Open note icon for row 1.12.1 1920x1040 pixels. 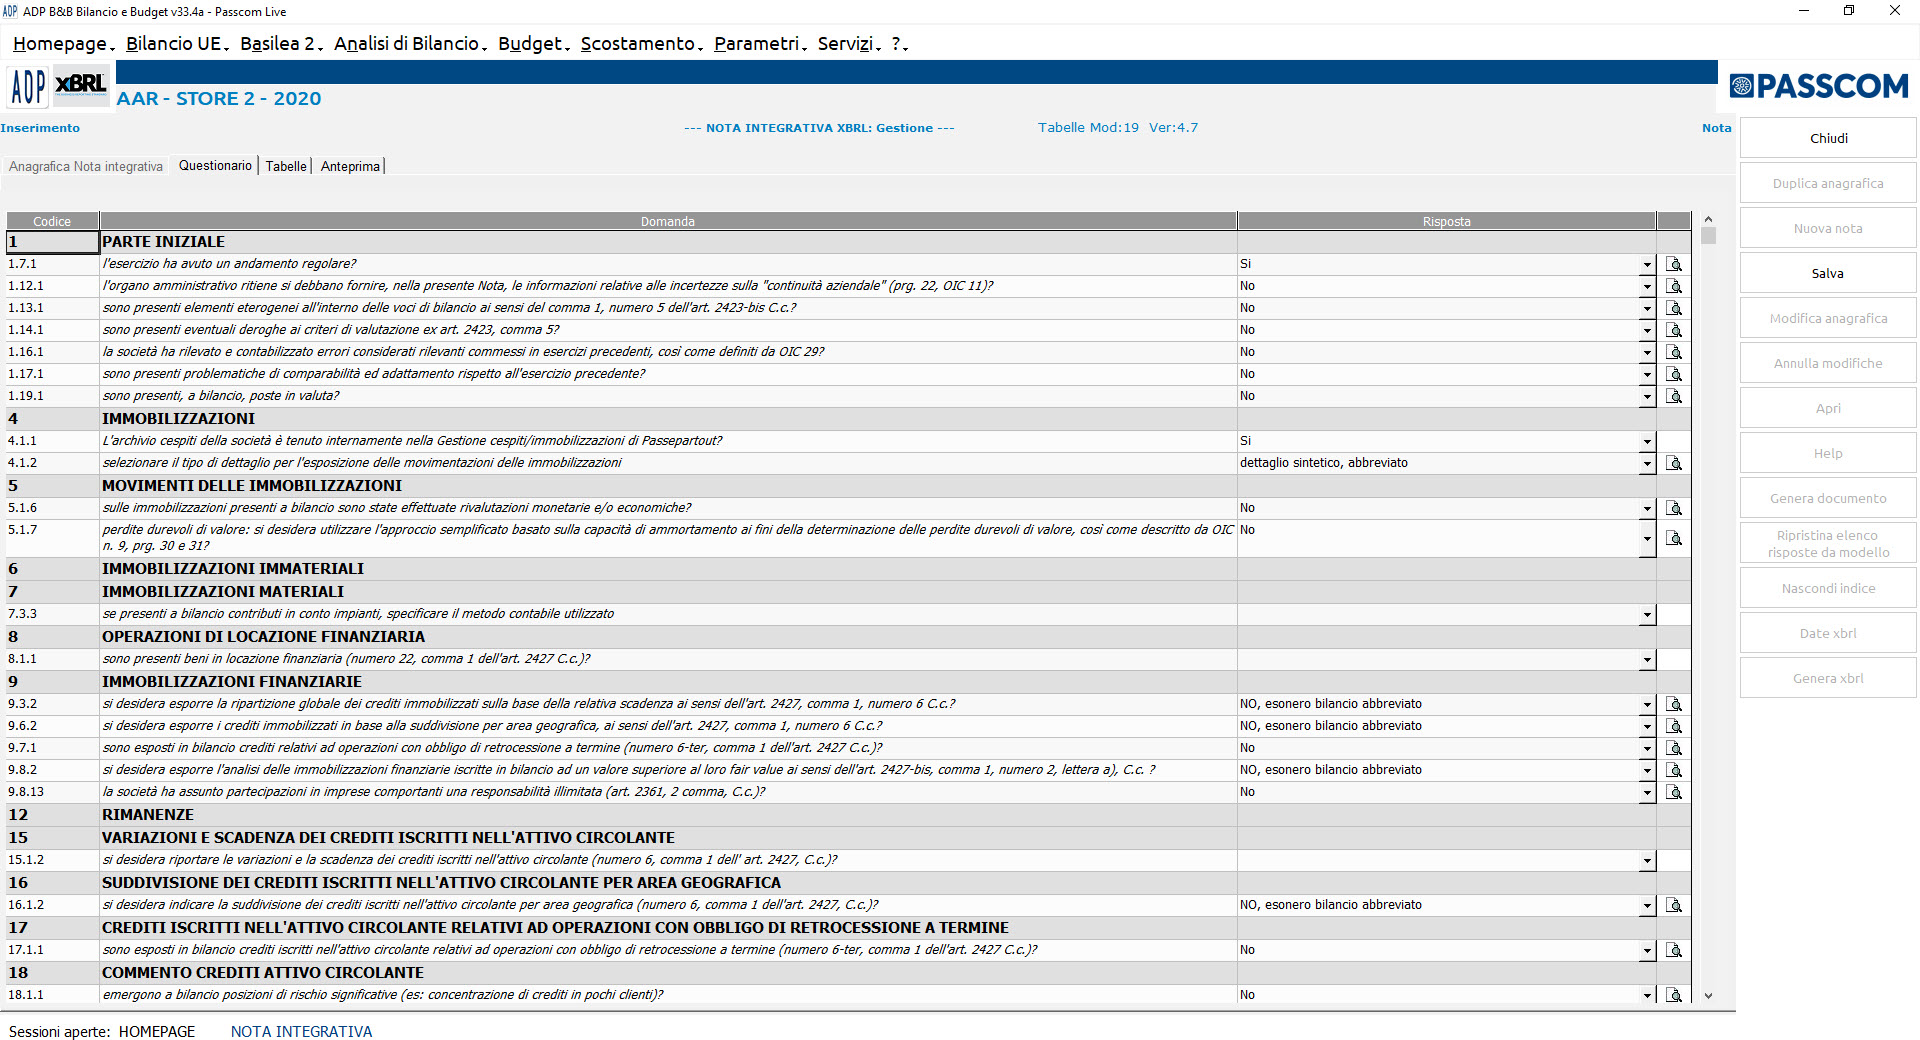pyautogui.click(x=1674, y=286)
